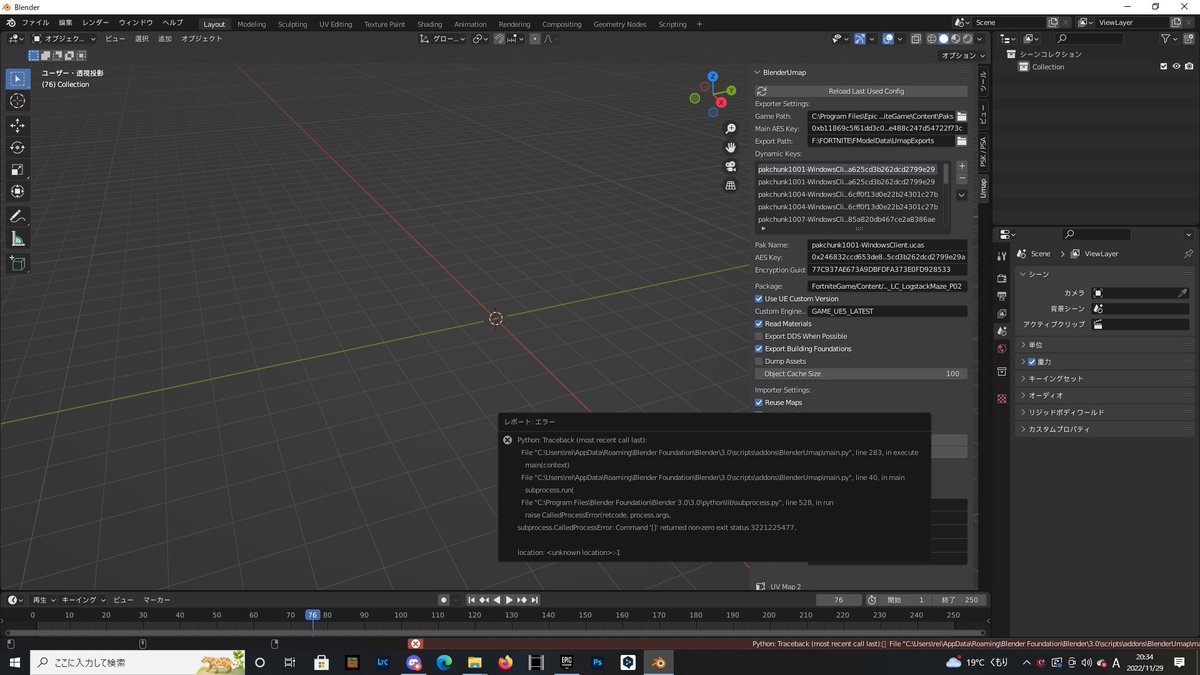
Task: Click the timeline current frame 76 marker
Action: (312, 615)
